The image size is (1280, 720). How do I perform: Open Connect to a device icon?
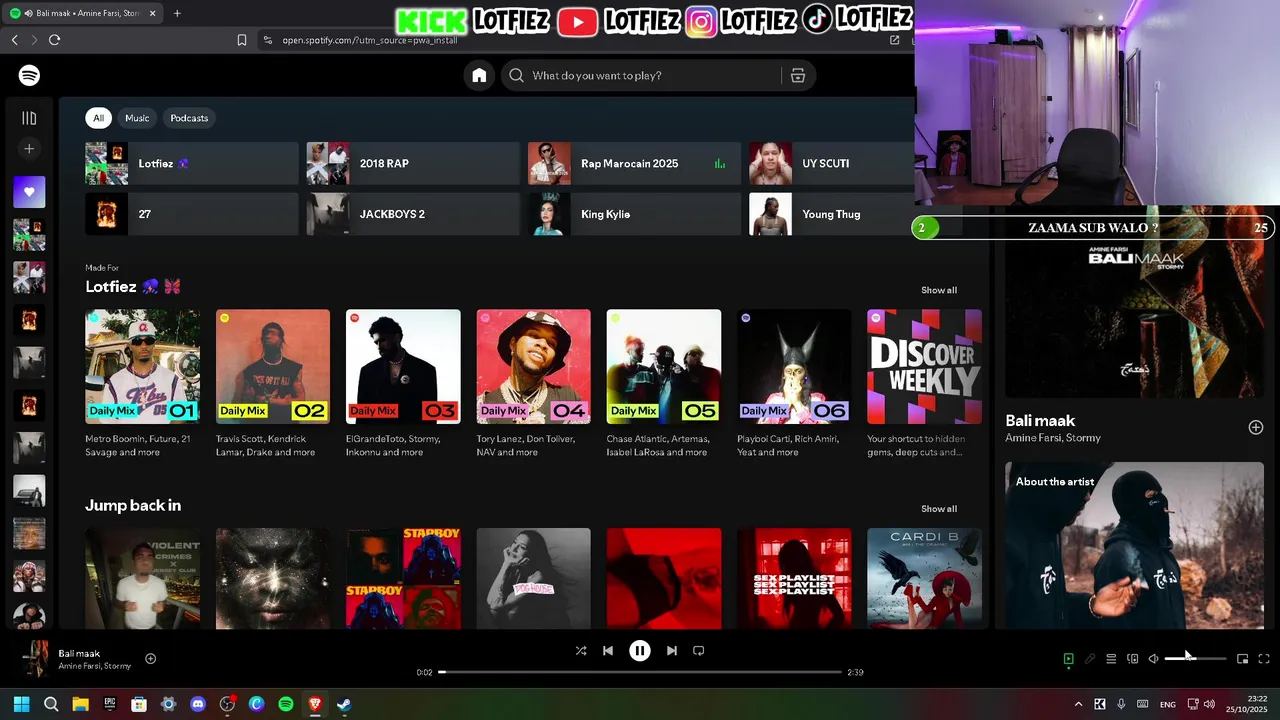1133,659
